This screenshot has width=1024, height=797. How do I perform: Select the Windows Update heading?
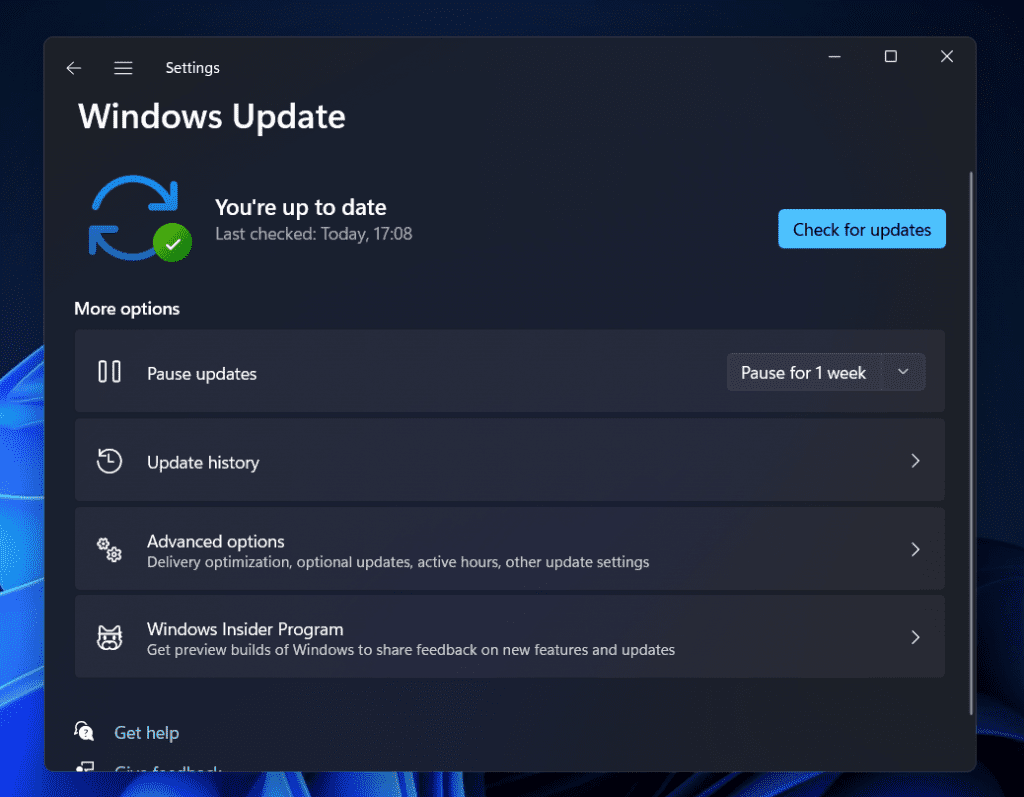point(211,117)
